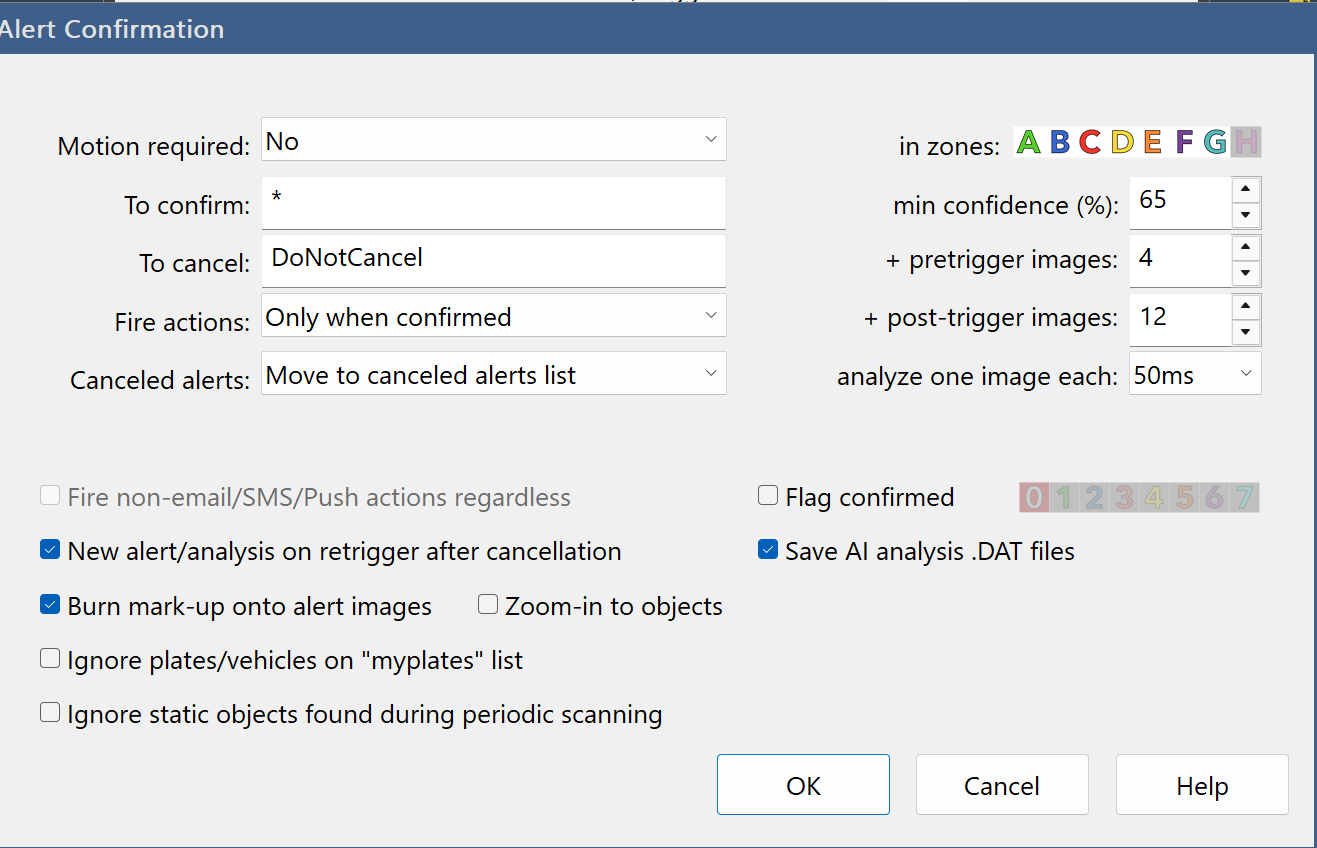Select flag number 3 icon
Viewport: 1317px width, 848px height.
point(1124,497)
